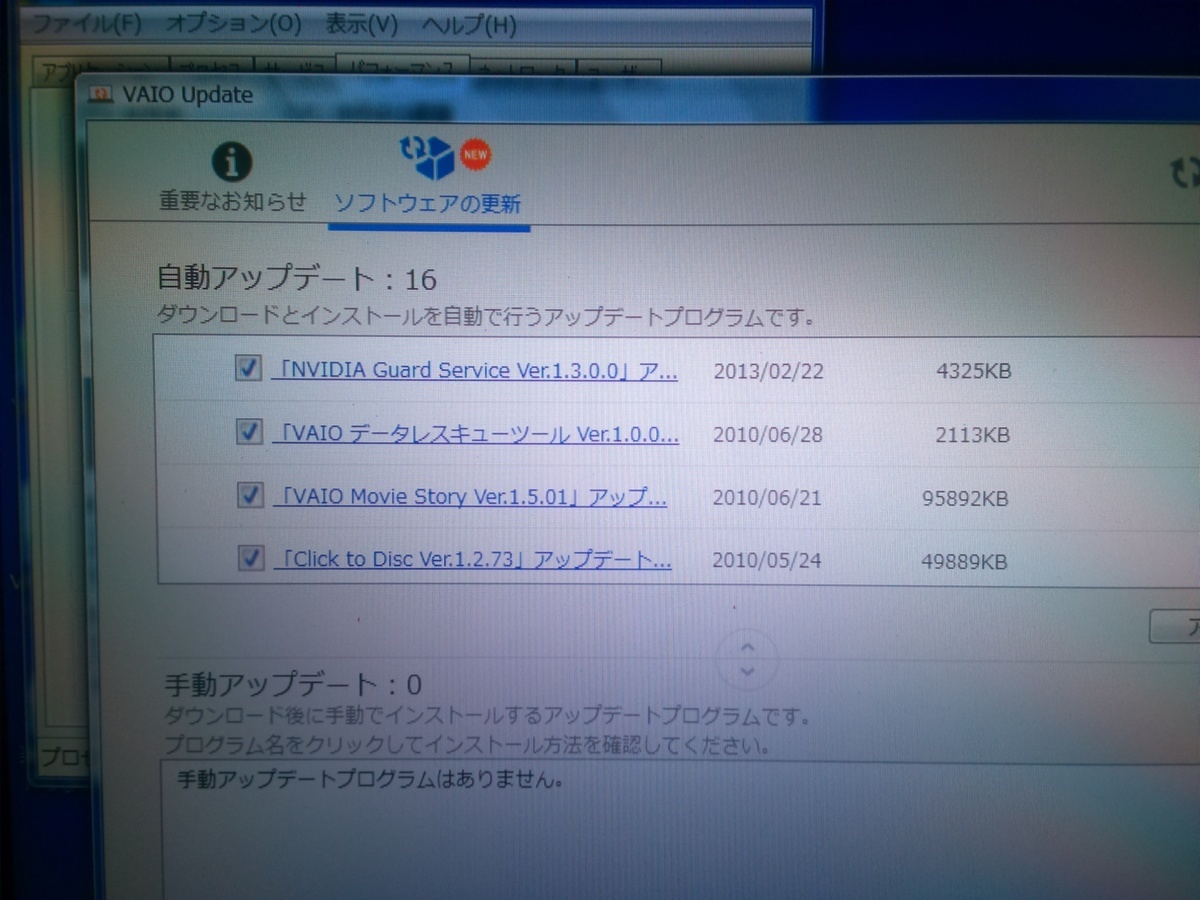1200x900 pixels.
Task: Click 自動アップデート：16 heading
Action: 297,279
